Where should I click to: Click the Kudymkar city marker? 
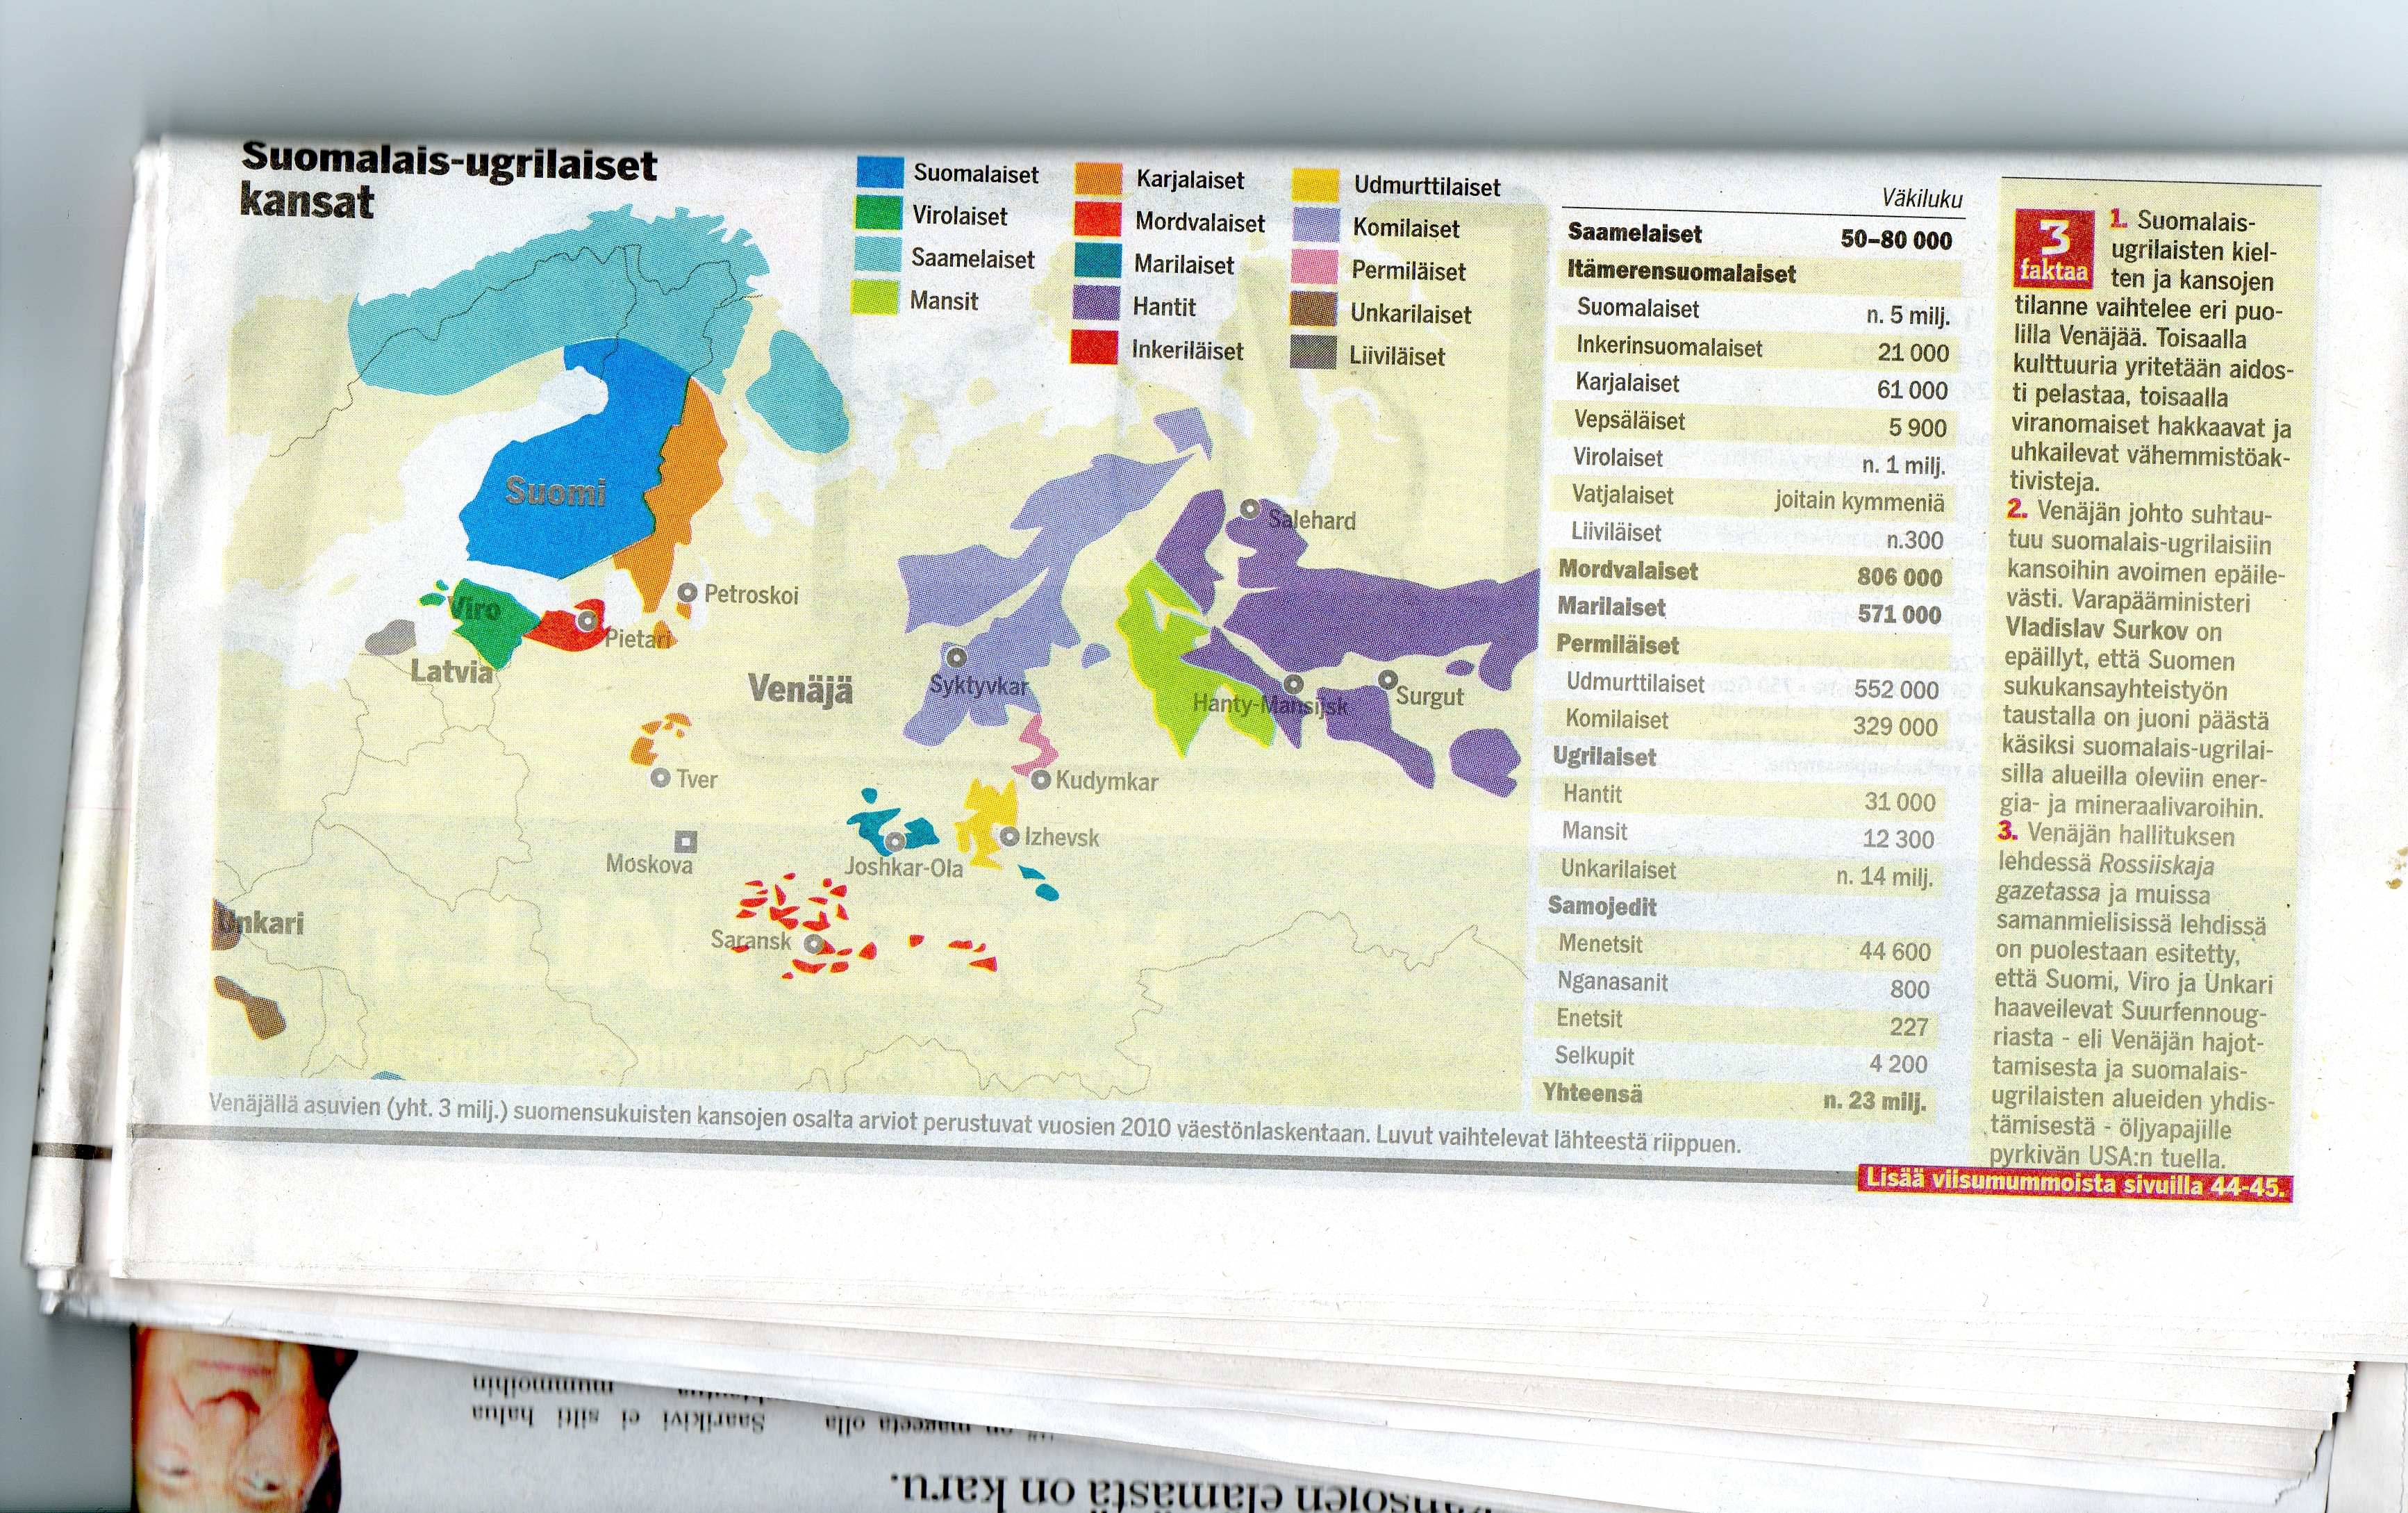coord(1040,779)
